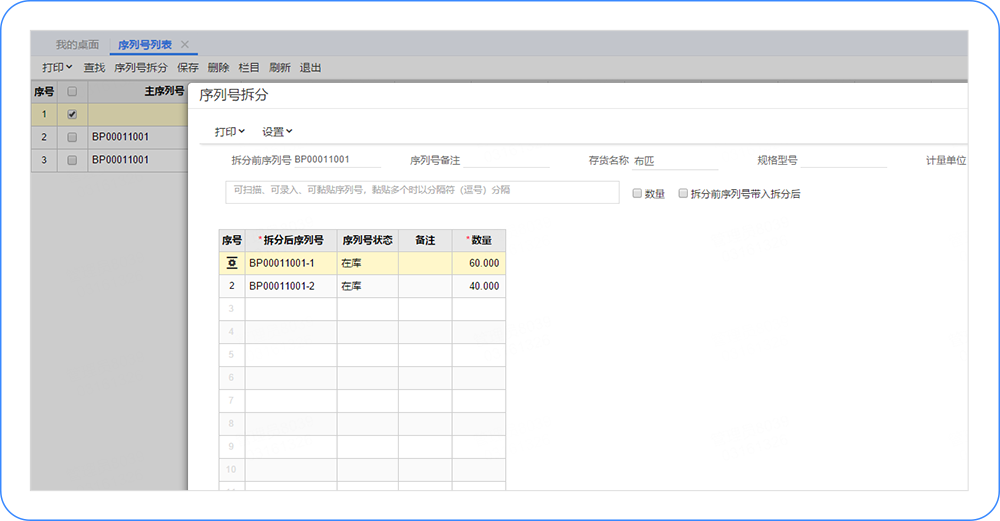Click the 拆分后序列号 column header

point(291,240)
